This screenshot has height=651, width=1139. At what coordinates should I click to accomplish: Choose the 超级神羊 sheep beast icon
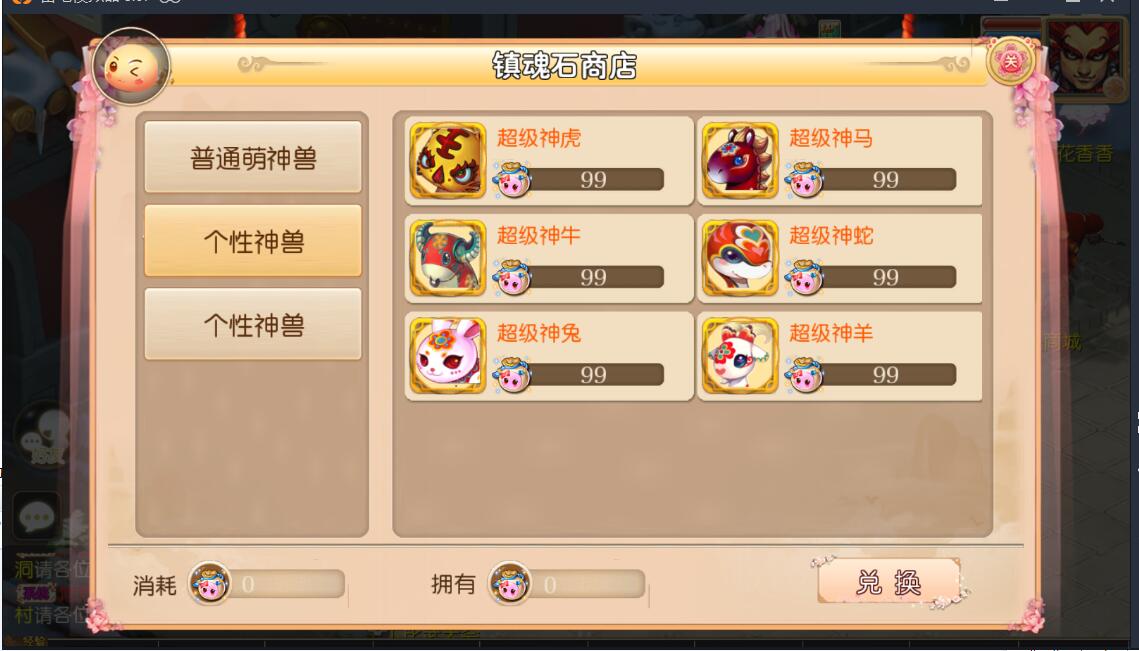[x=740, y=355]
